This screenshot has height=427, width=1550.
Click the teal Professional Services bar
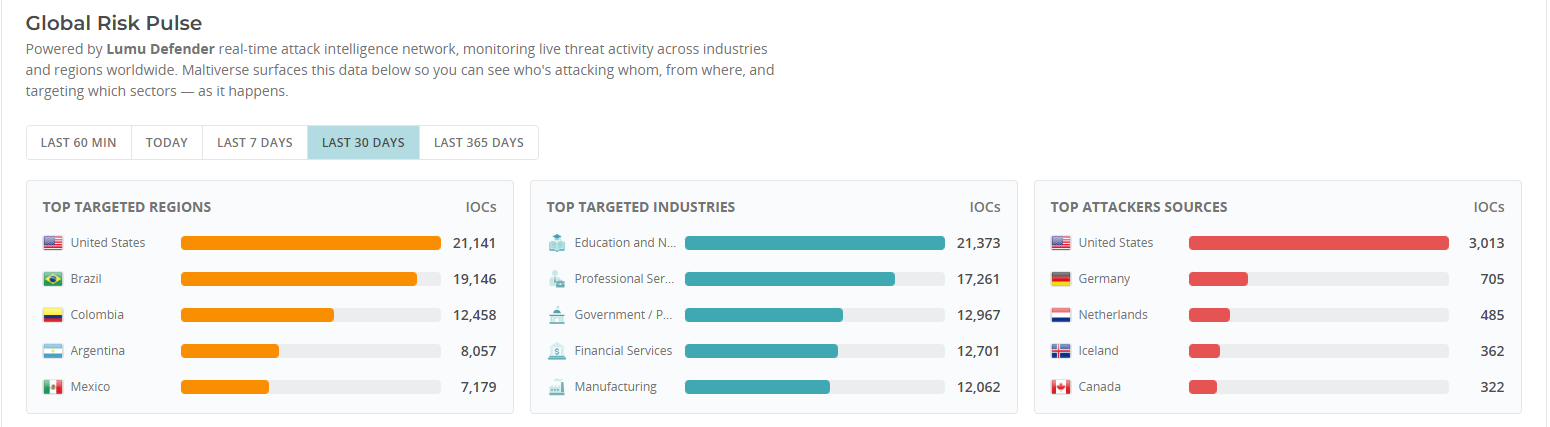click(x=790, y=279)
